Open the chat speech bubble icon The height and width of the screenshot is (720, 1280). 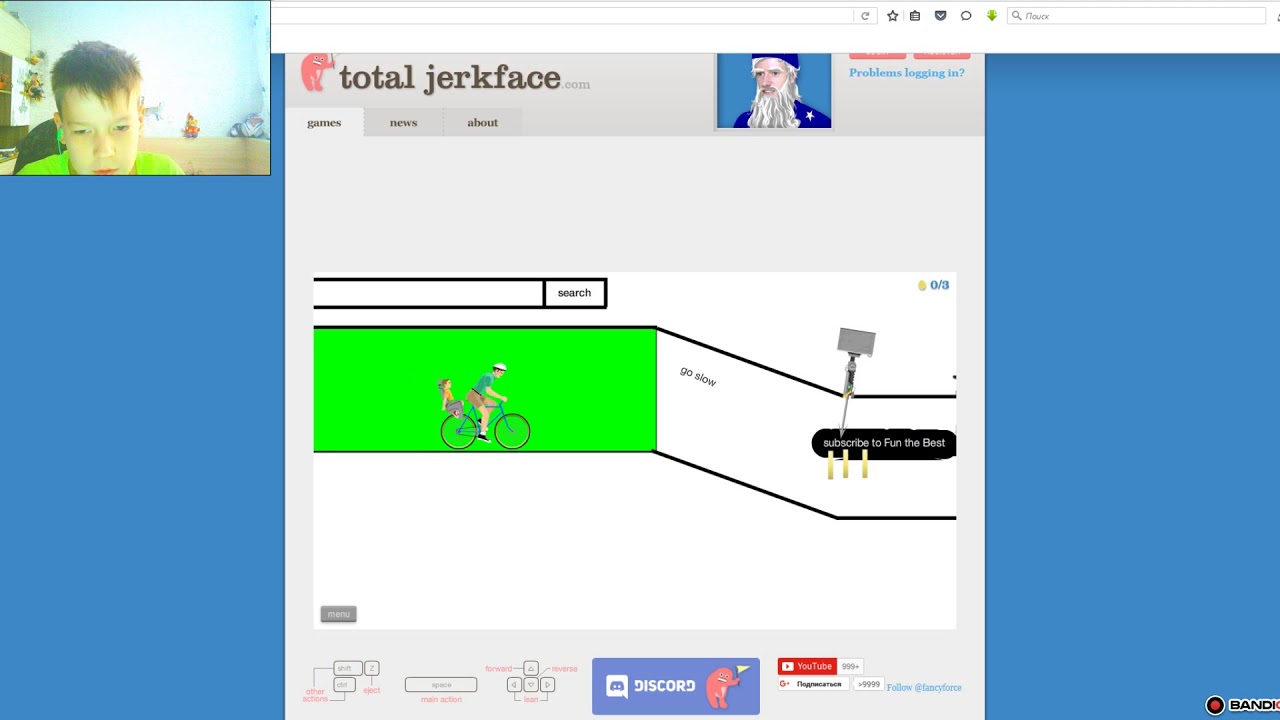coord(966,16)
